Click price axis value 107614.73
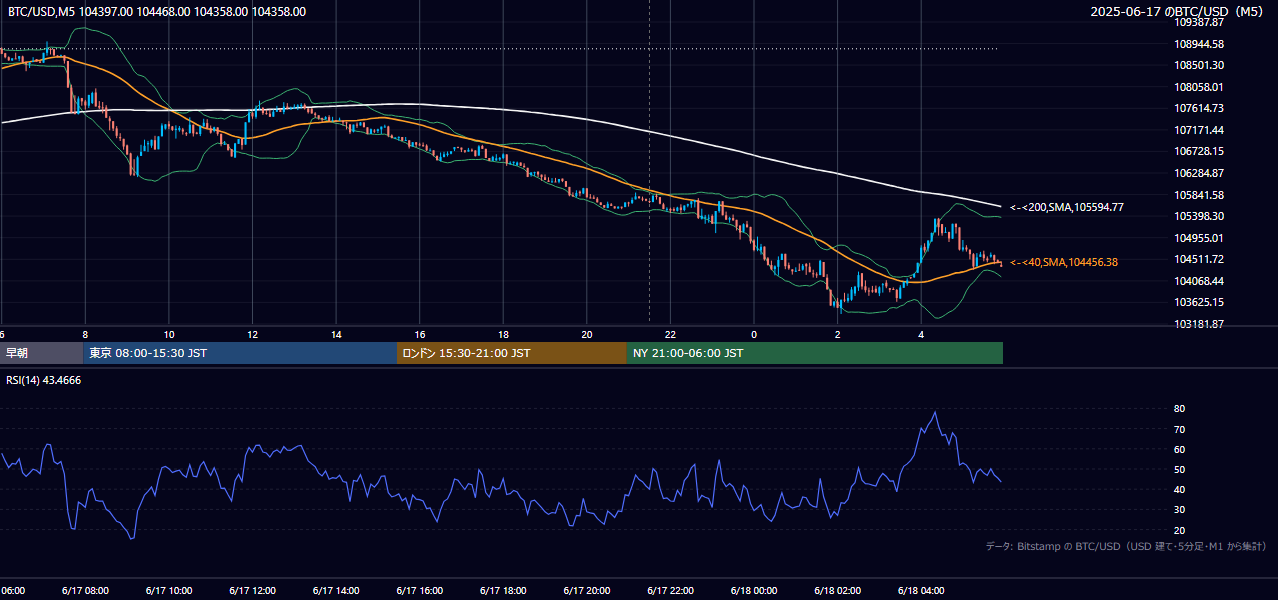This screenshot has height=600, width=1278. [1200, 108]
